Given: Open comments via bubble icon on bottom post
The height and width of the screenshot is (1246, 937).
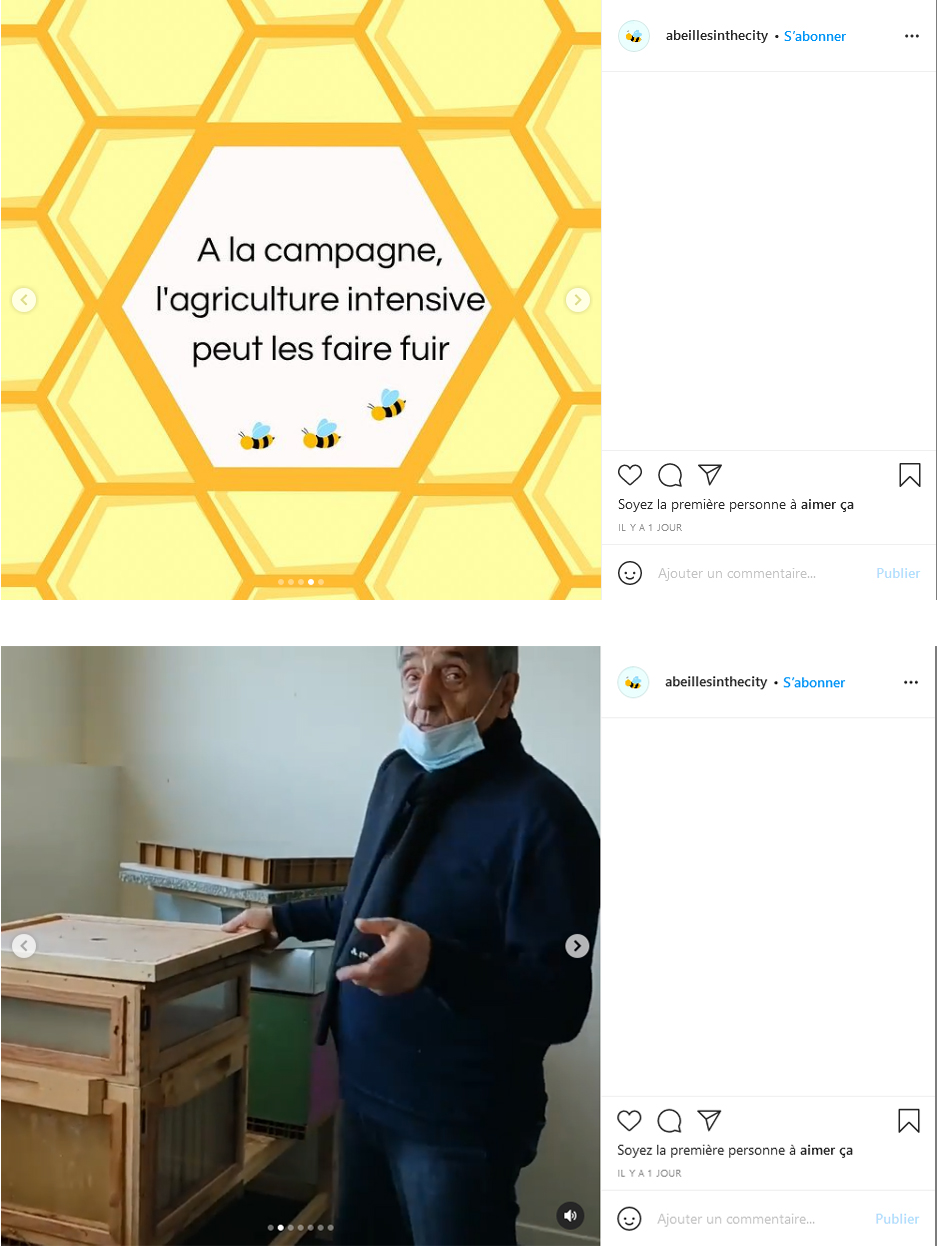Looking at the screenshot, I should click(670, 1121).
